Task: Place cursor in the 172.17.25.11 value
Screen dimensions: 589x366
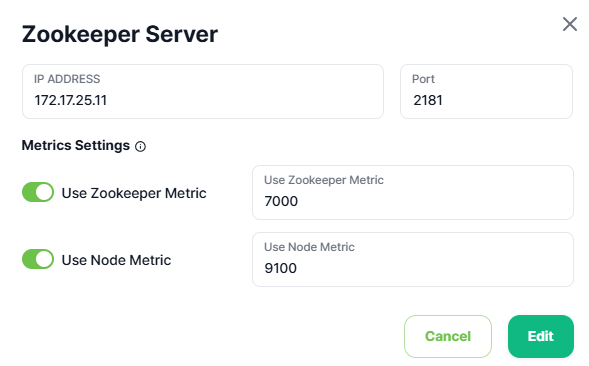Action: (71, 100)
